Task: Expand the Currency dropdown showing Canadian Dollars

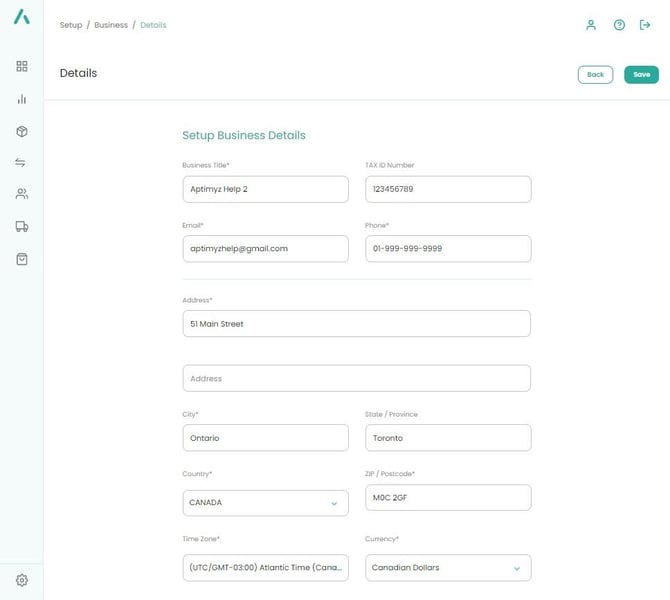Action: [448, 568]
